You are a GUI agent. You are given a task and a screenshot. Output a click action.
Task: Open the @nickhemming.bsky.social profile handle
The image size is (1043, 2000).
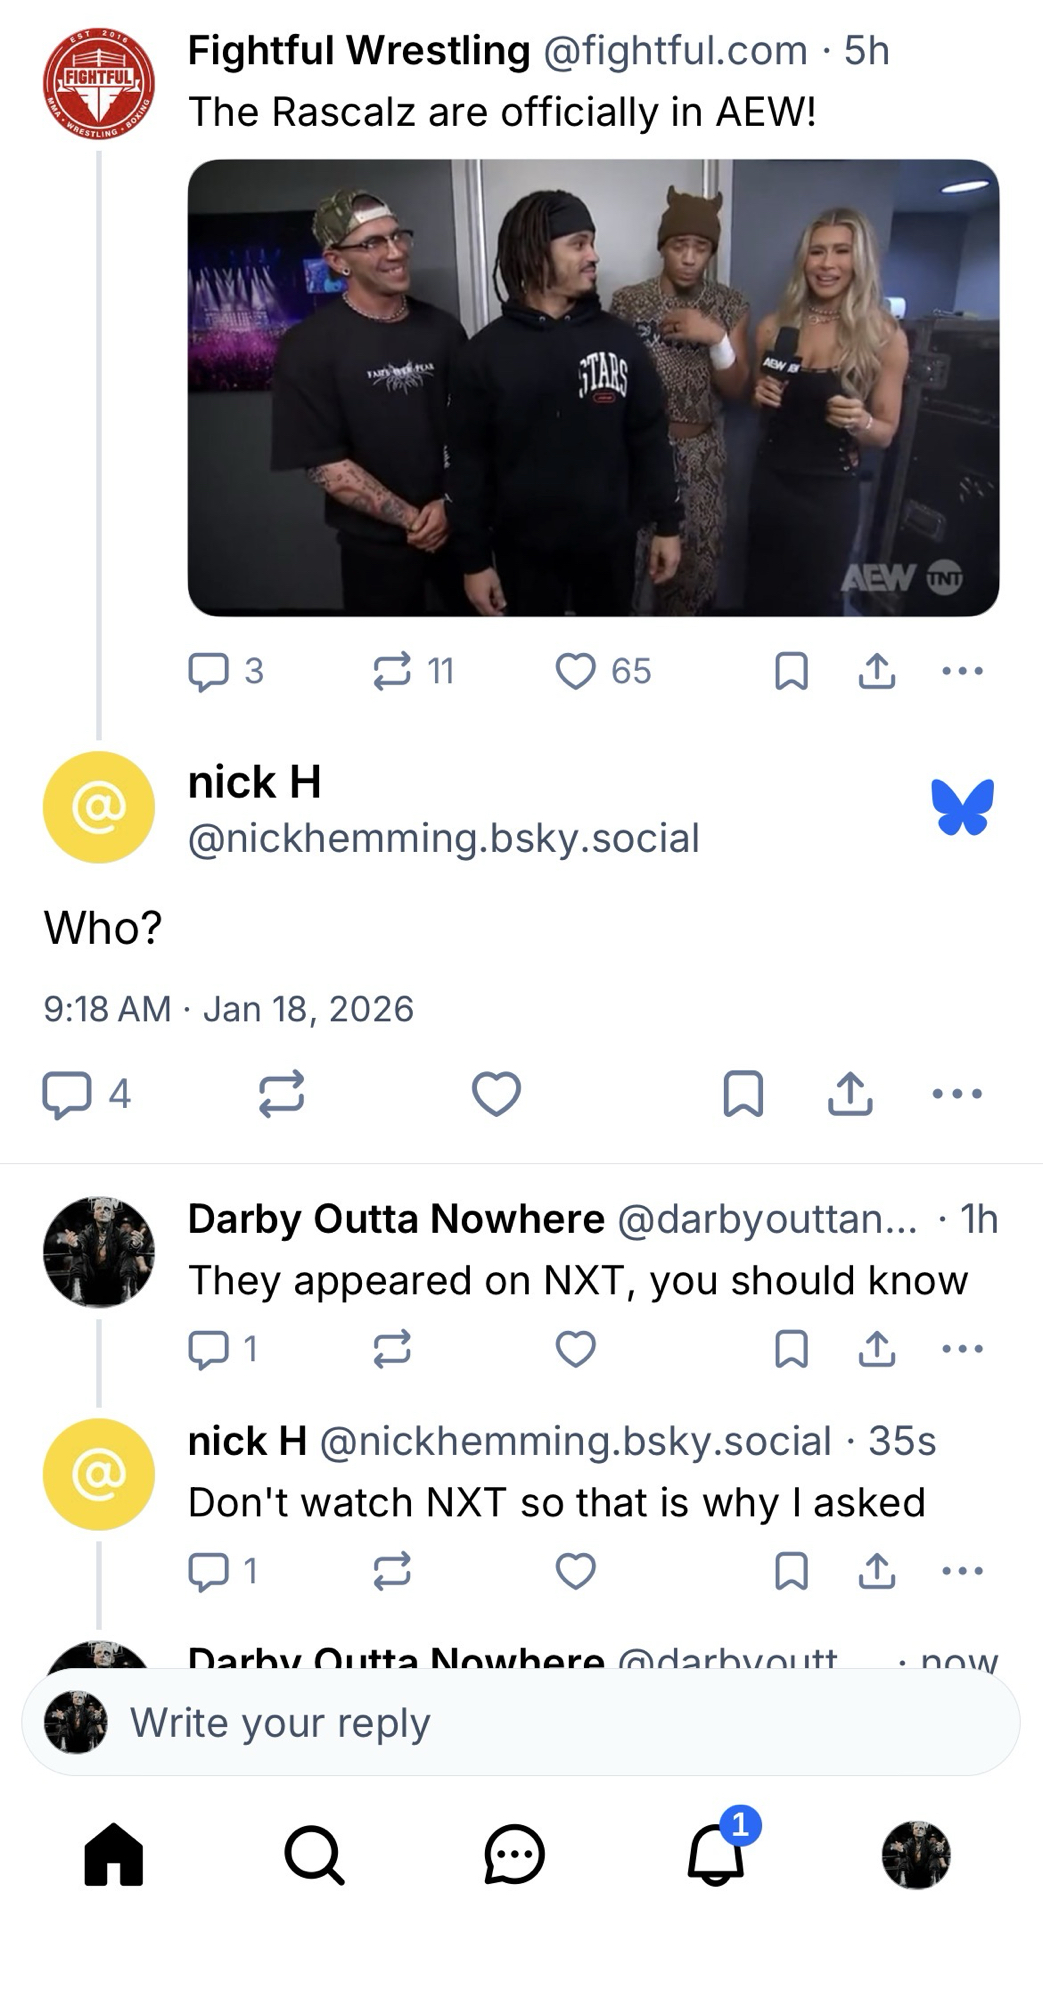[x=443, y=838]
